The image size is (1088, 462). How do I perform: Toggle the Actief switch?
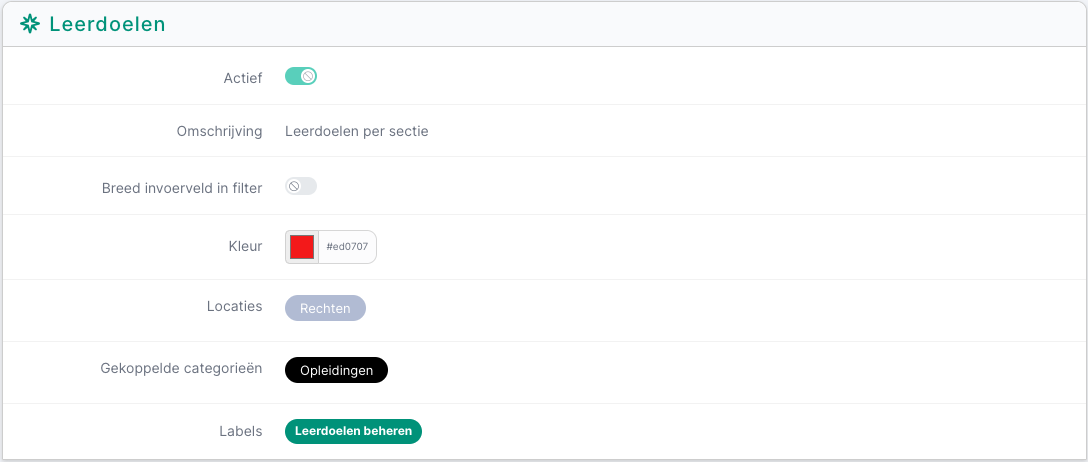tap(301, 76)
